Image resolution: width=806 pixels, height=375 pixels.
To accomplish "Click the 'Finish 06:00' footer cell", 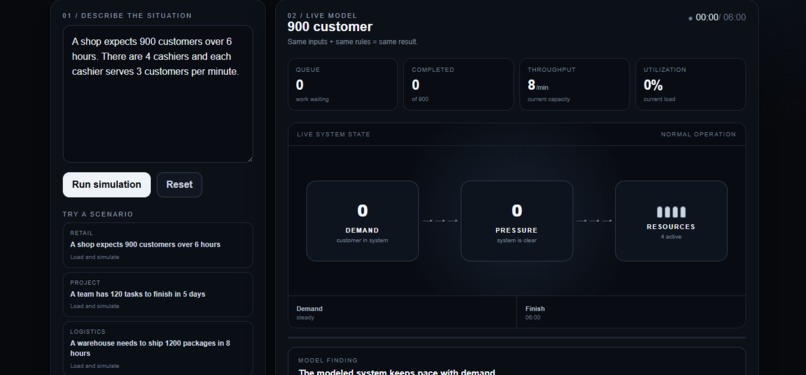I will point(631,312).
